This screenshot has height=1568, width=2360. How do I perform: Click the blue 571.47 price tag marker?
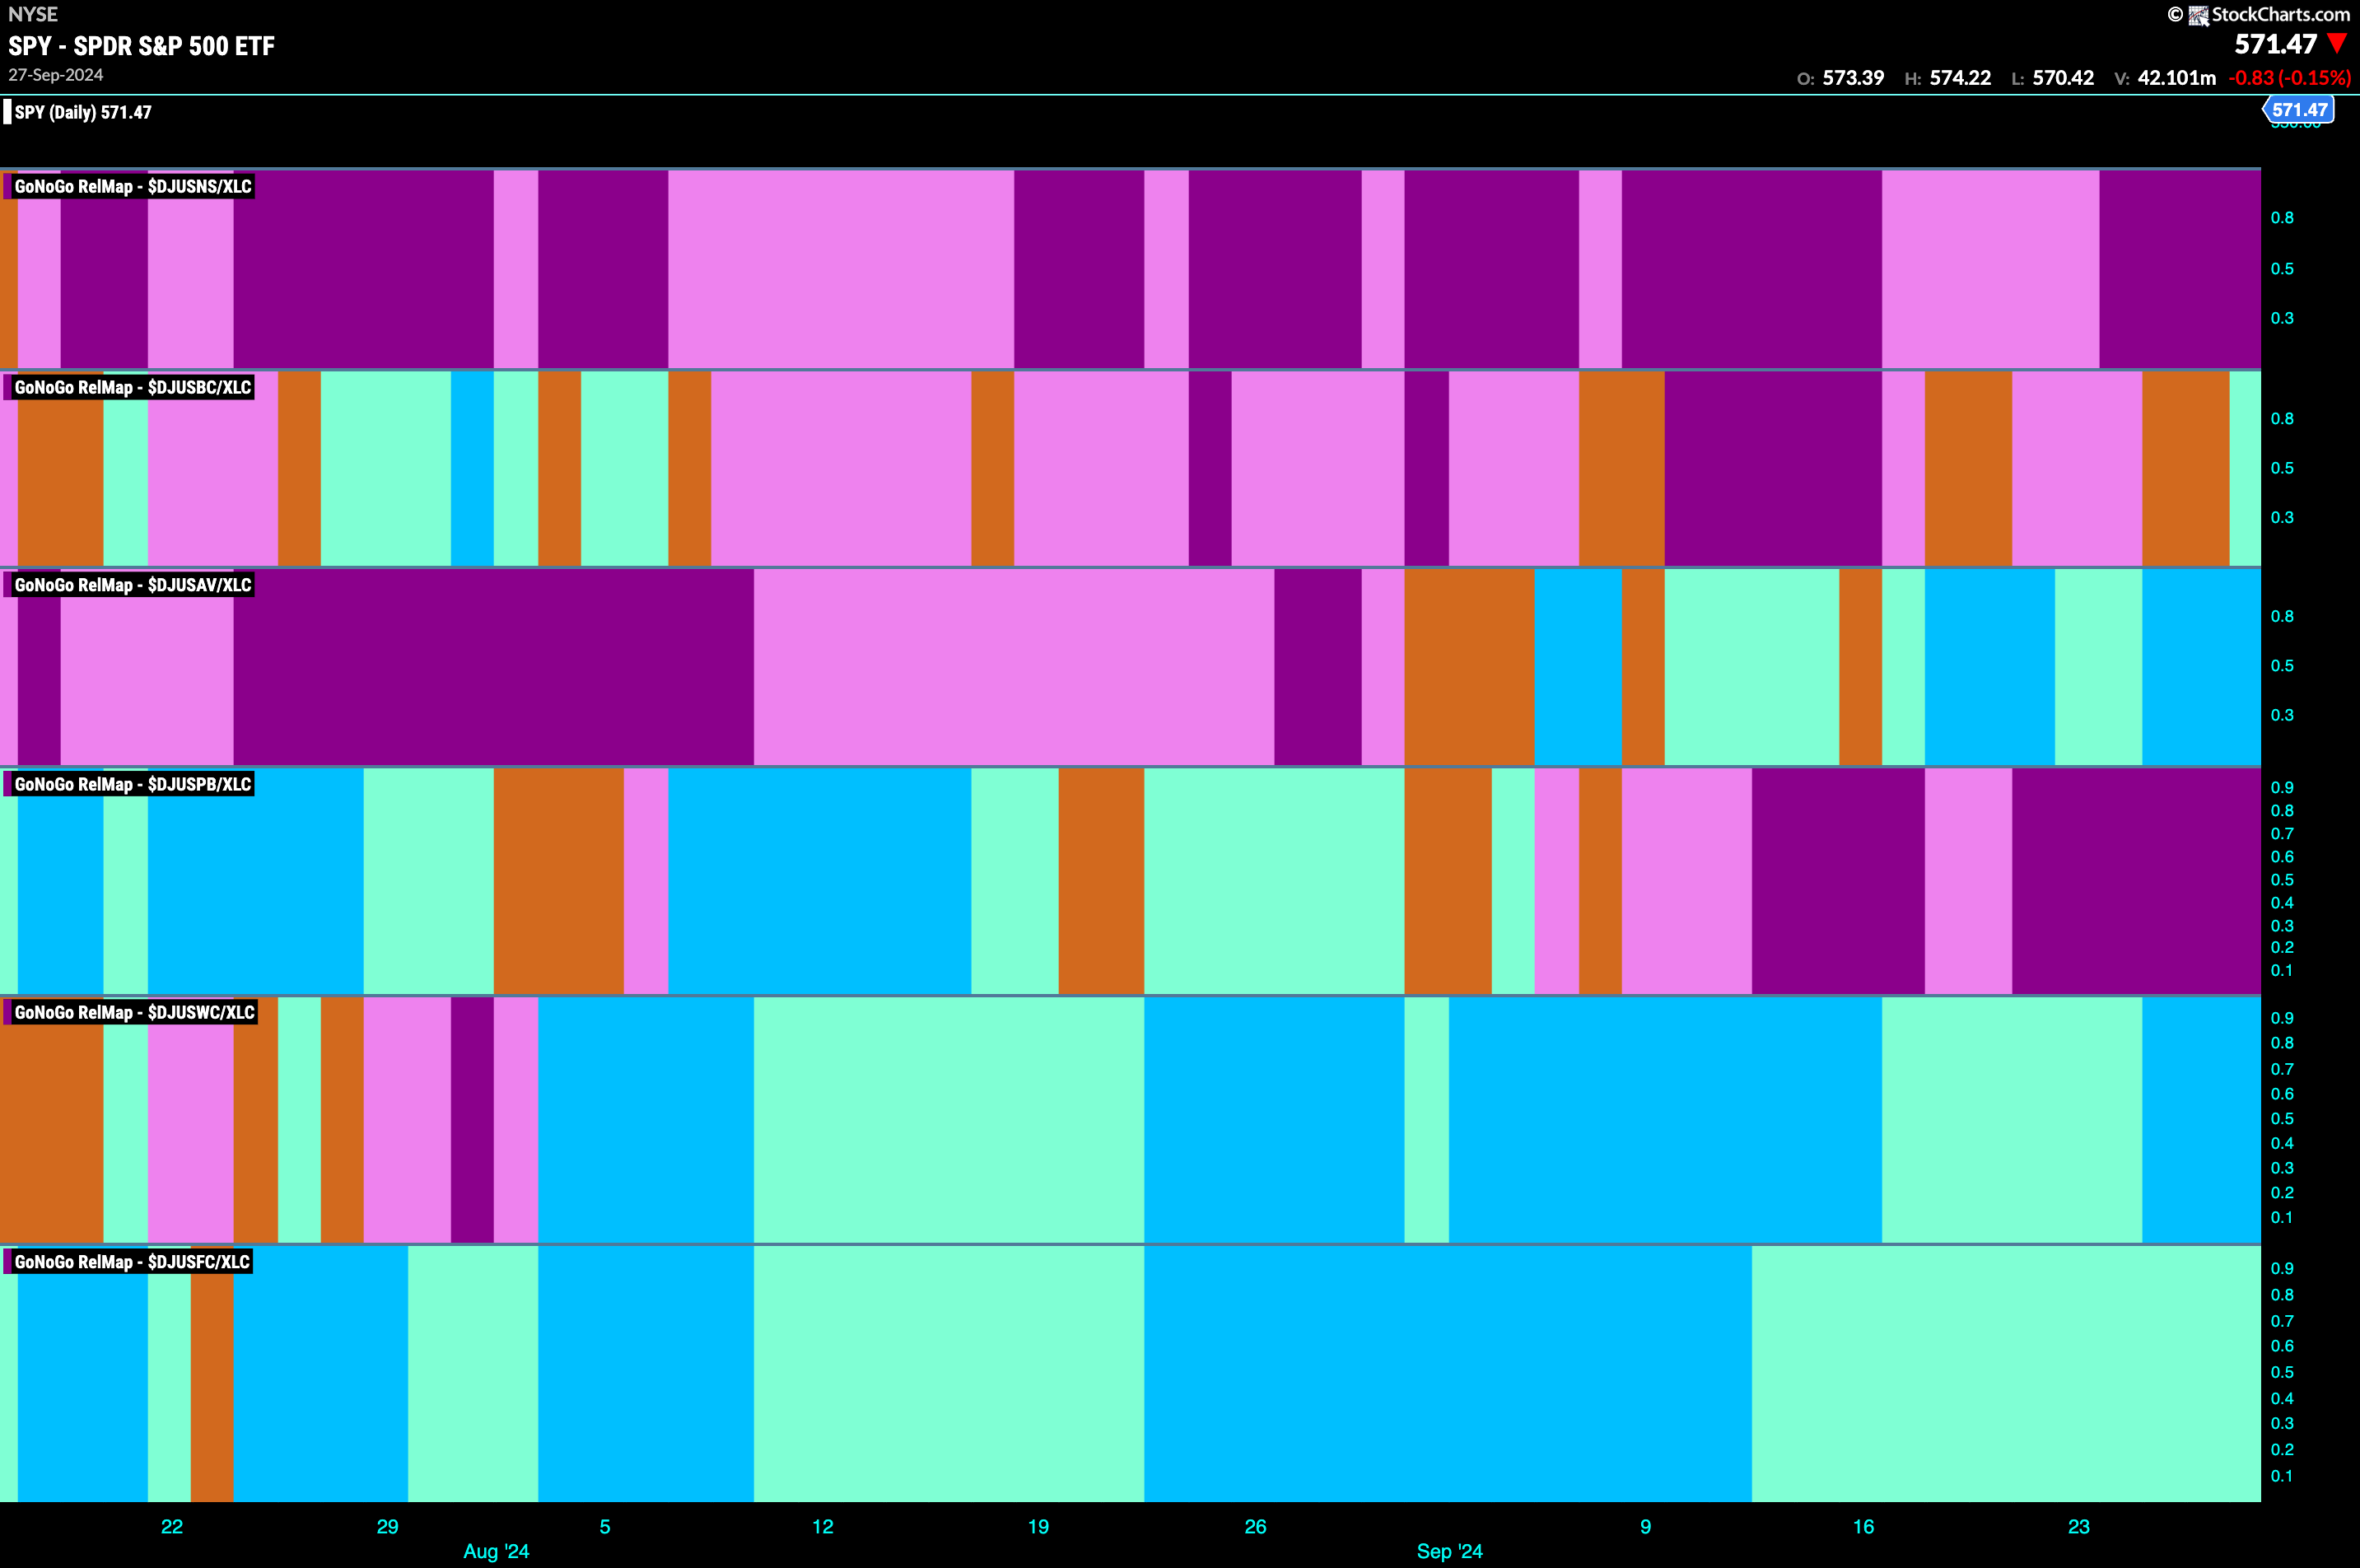tap(2299, 110)
